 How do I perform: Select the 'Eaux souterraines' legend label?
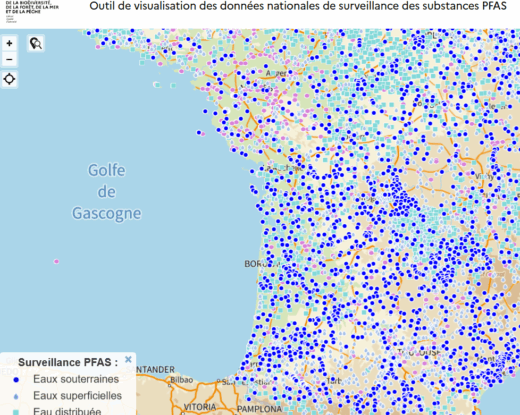click(76, 379)
